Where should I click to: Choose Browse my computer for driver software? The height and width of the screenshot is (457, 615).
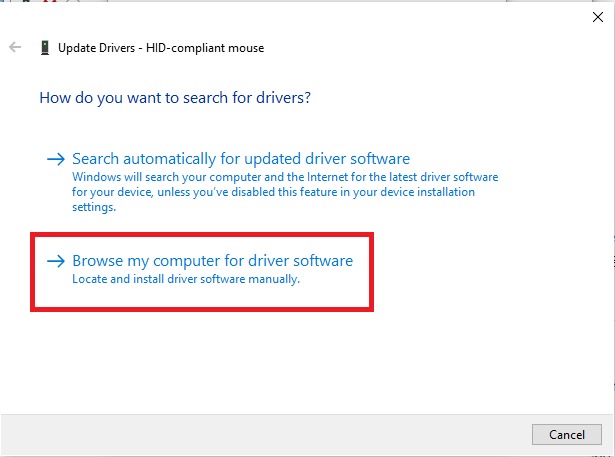pos(212,261)
